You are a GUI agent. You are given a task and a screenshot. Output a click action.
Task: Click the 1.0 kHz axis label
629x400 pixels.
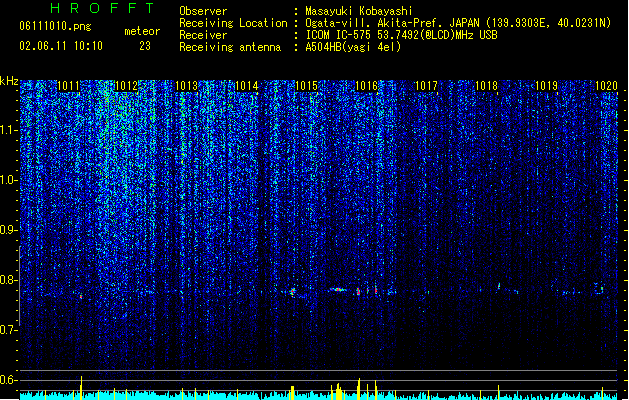point(8,180)
